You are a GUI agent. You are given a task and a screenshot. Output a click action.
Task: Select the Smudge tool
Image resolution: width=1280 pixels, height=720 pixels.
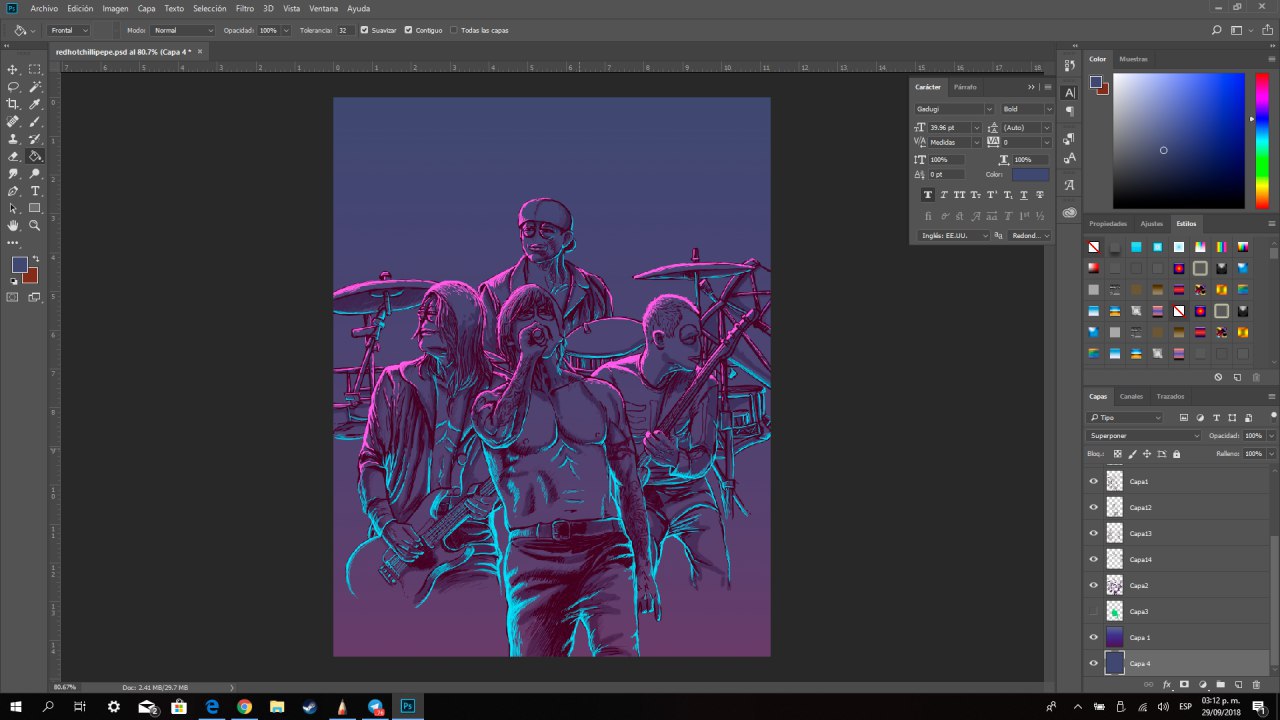(x=13, y=174)
